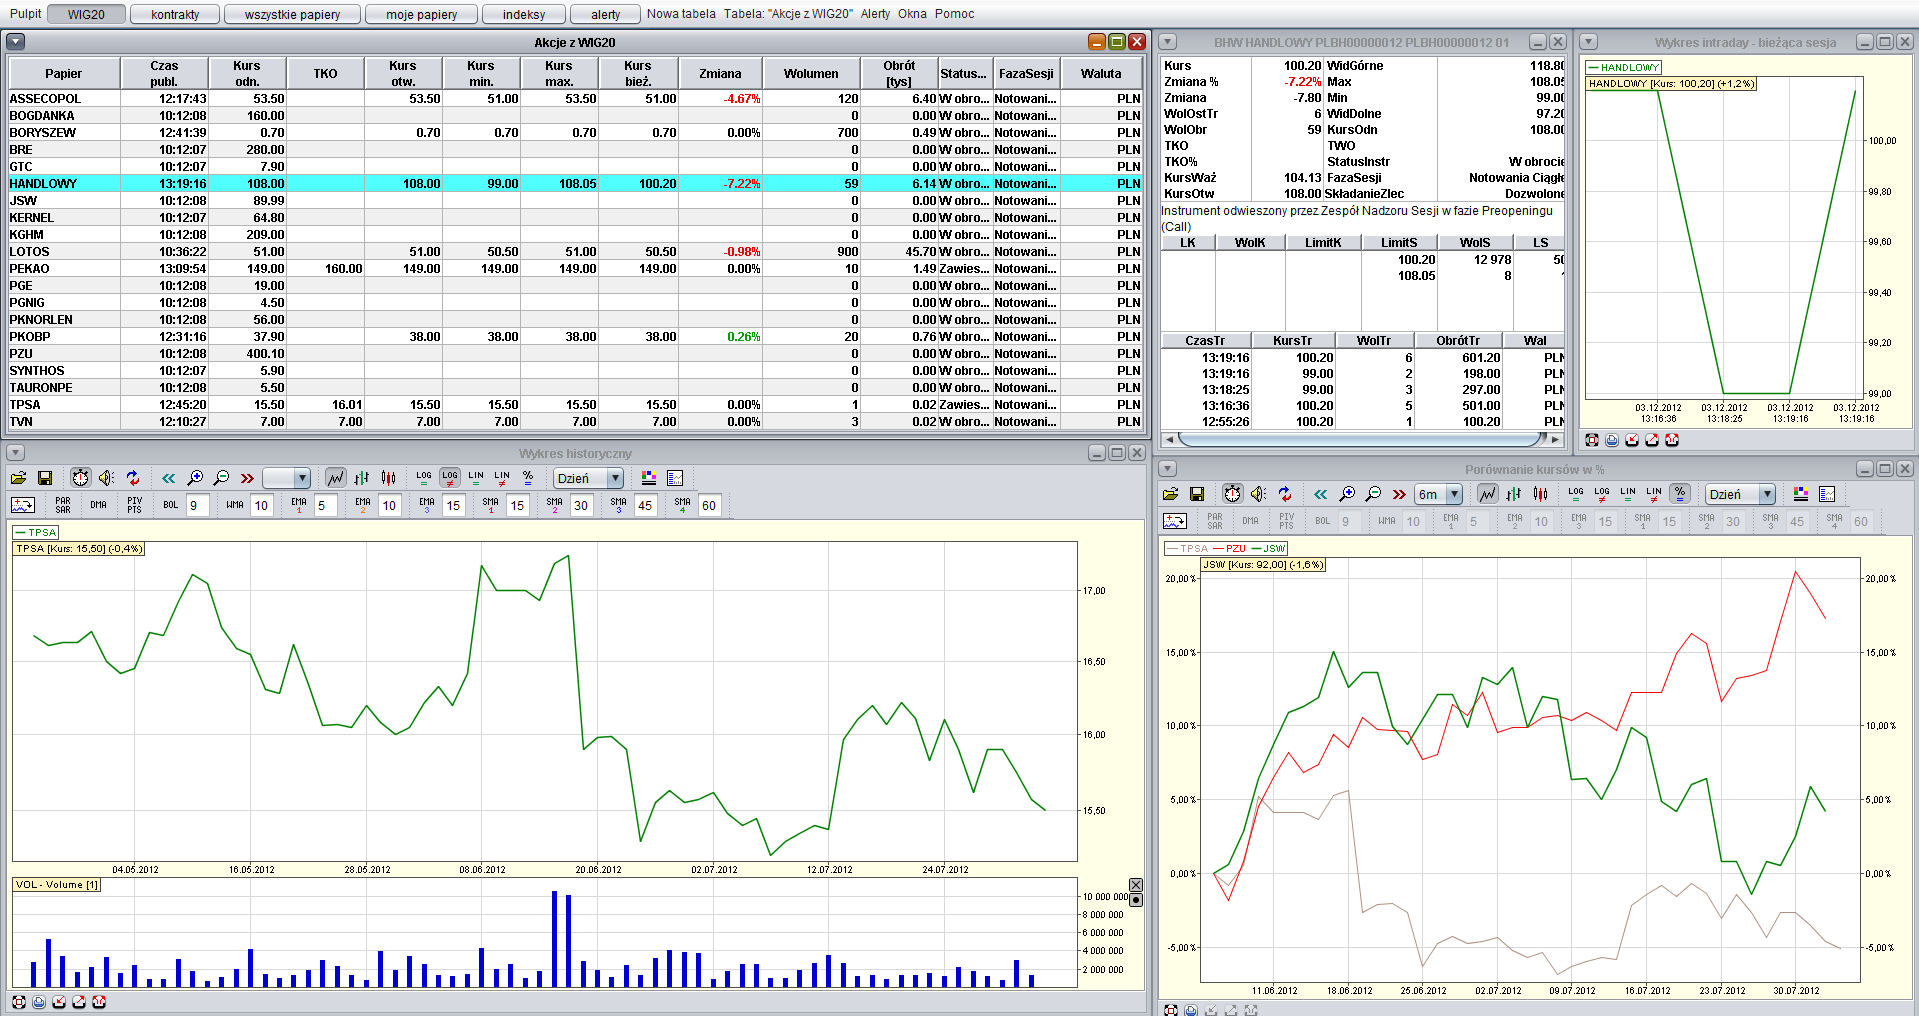Zoom out magnifier in Porównanie kursów
1919x1016 pixels.
pyautogui.click(x=1373, y=495)
